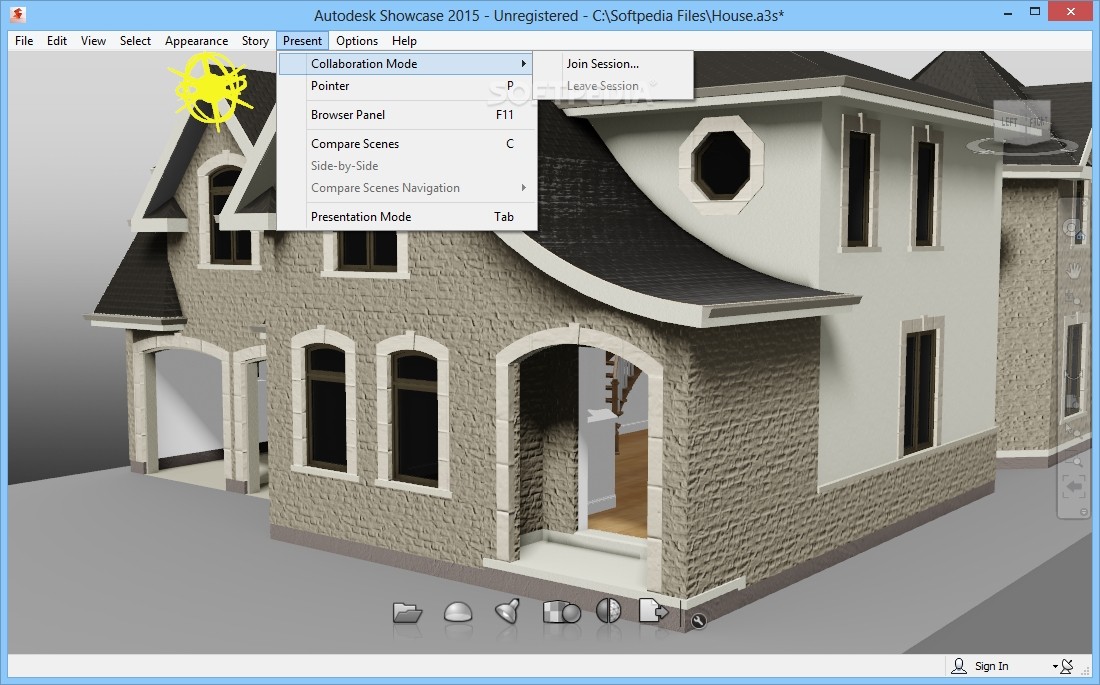The width and height of the screenshot is (1100, 685).
Task: Expand the nav bar bottom options arrow
Action: tap(1084, 513)
